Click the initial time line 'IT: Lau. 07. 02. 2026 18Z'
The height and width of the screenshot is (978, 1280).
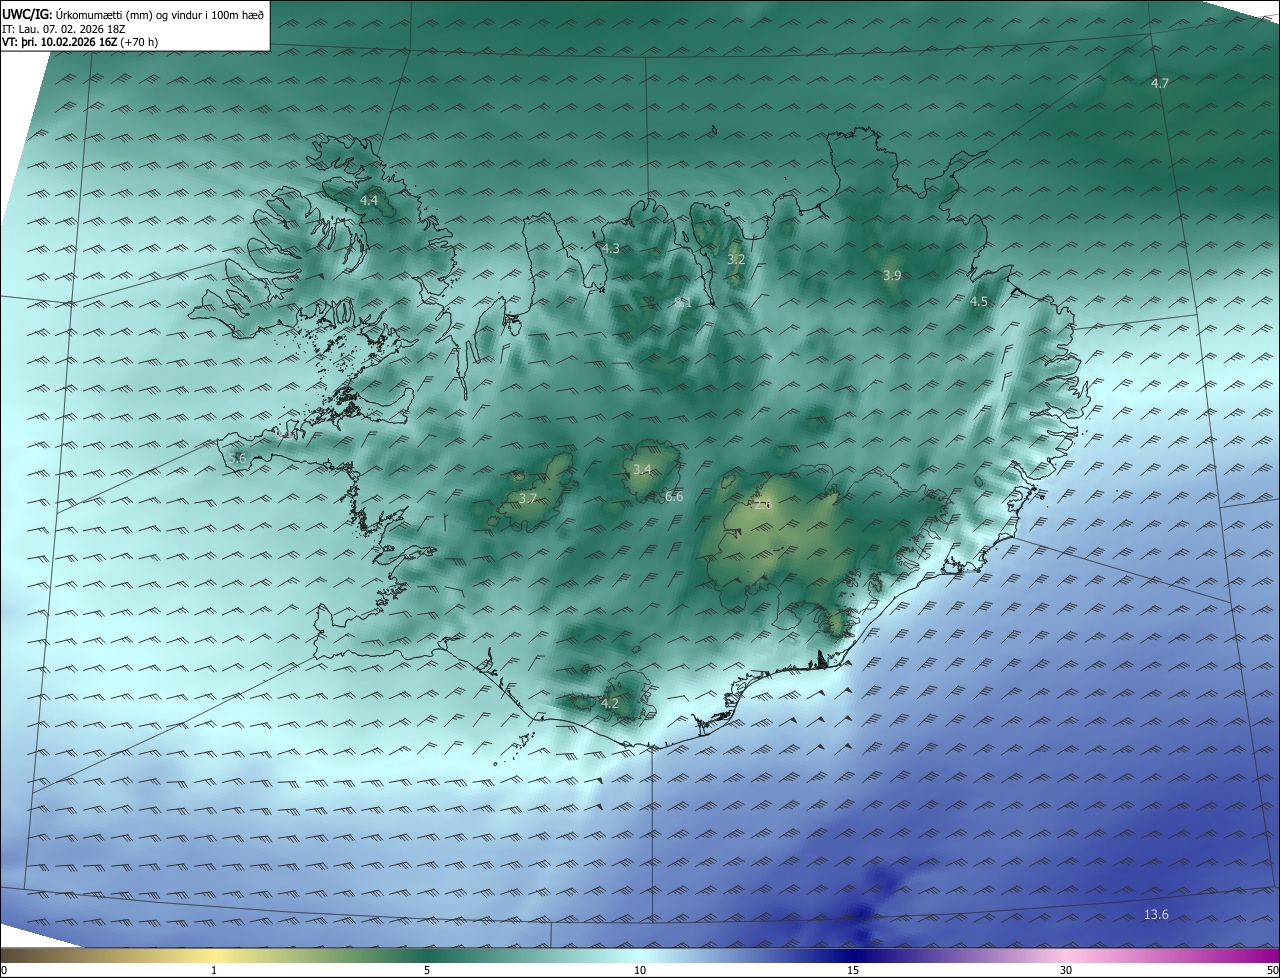63,29
